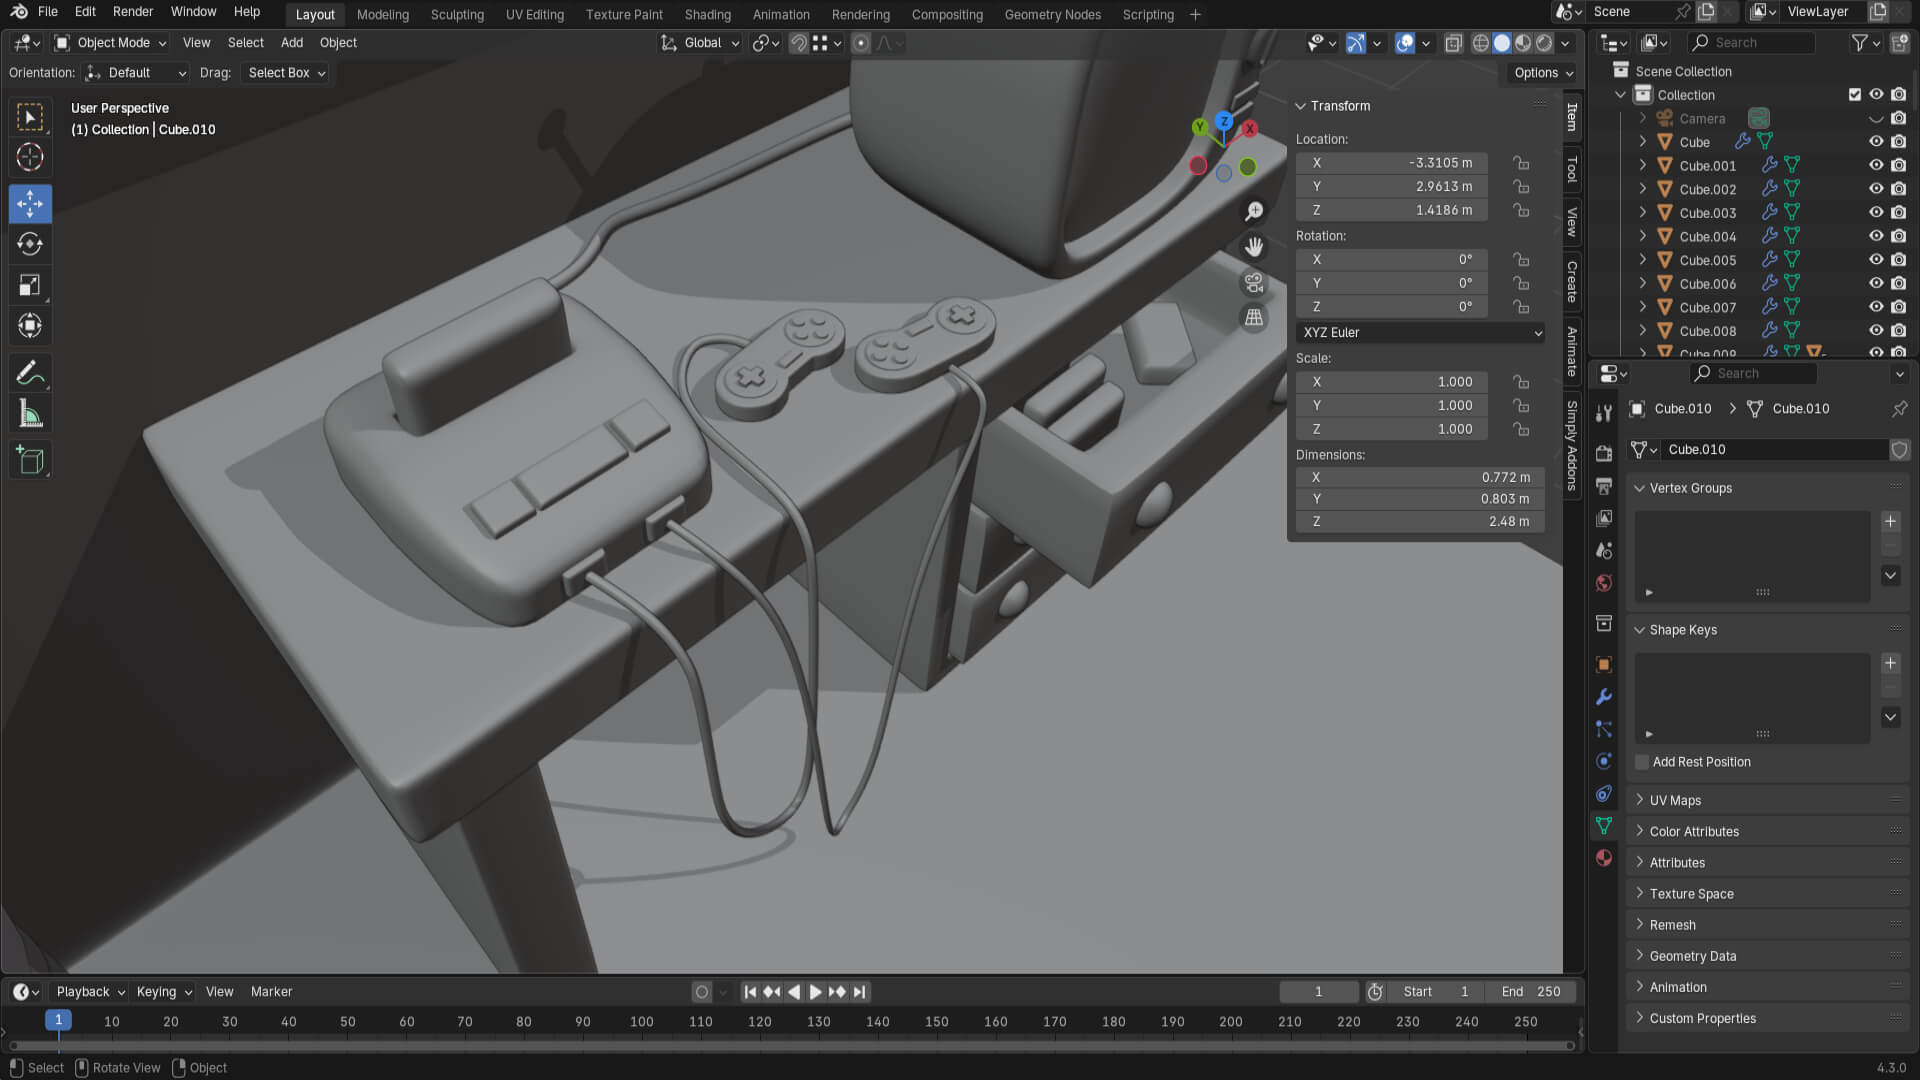Click the End frame field
Screen dimensions: 1920x1080
coord(1531,992)
